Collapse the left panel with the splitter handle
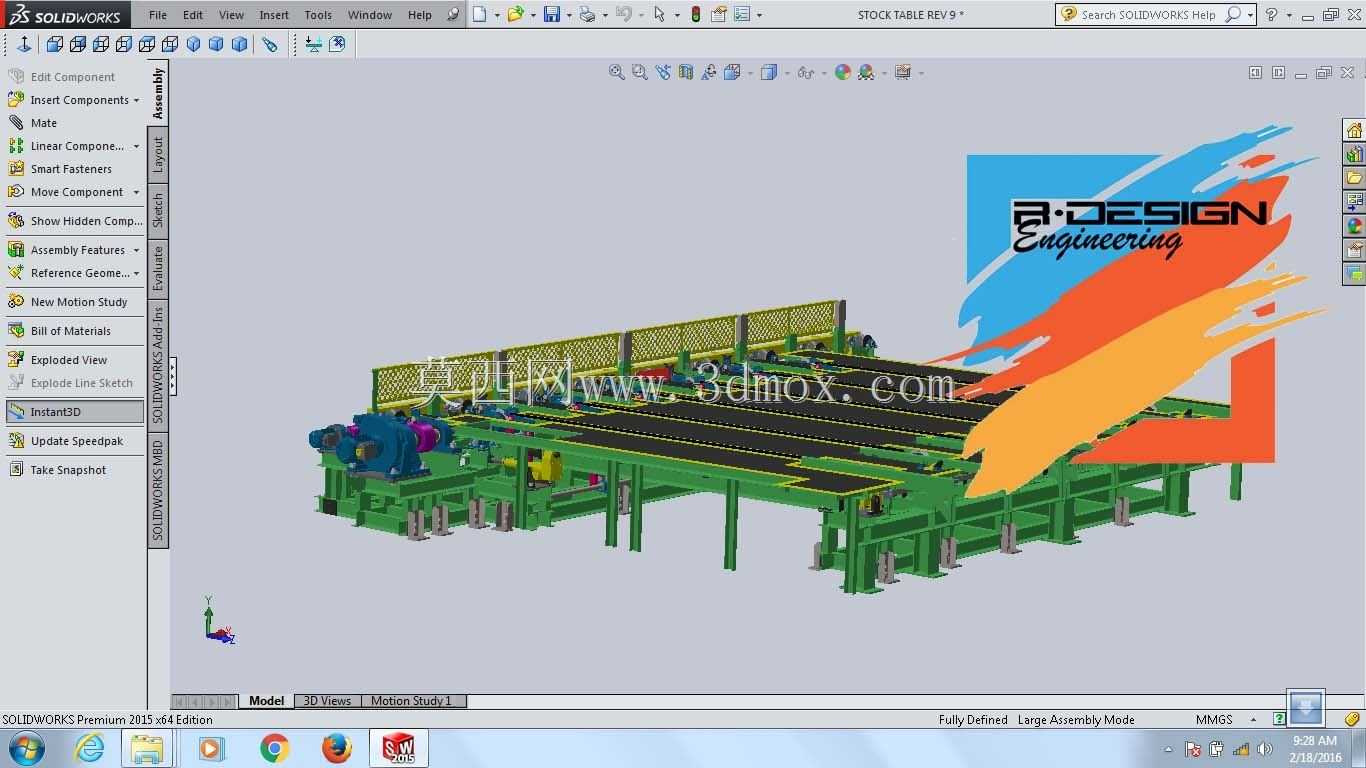The width and height of the screenshot is (1366, 768). point(173,376)
